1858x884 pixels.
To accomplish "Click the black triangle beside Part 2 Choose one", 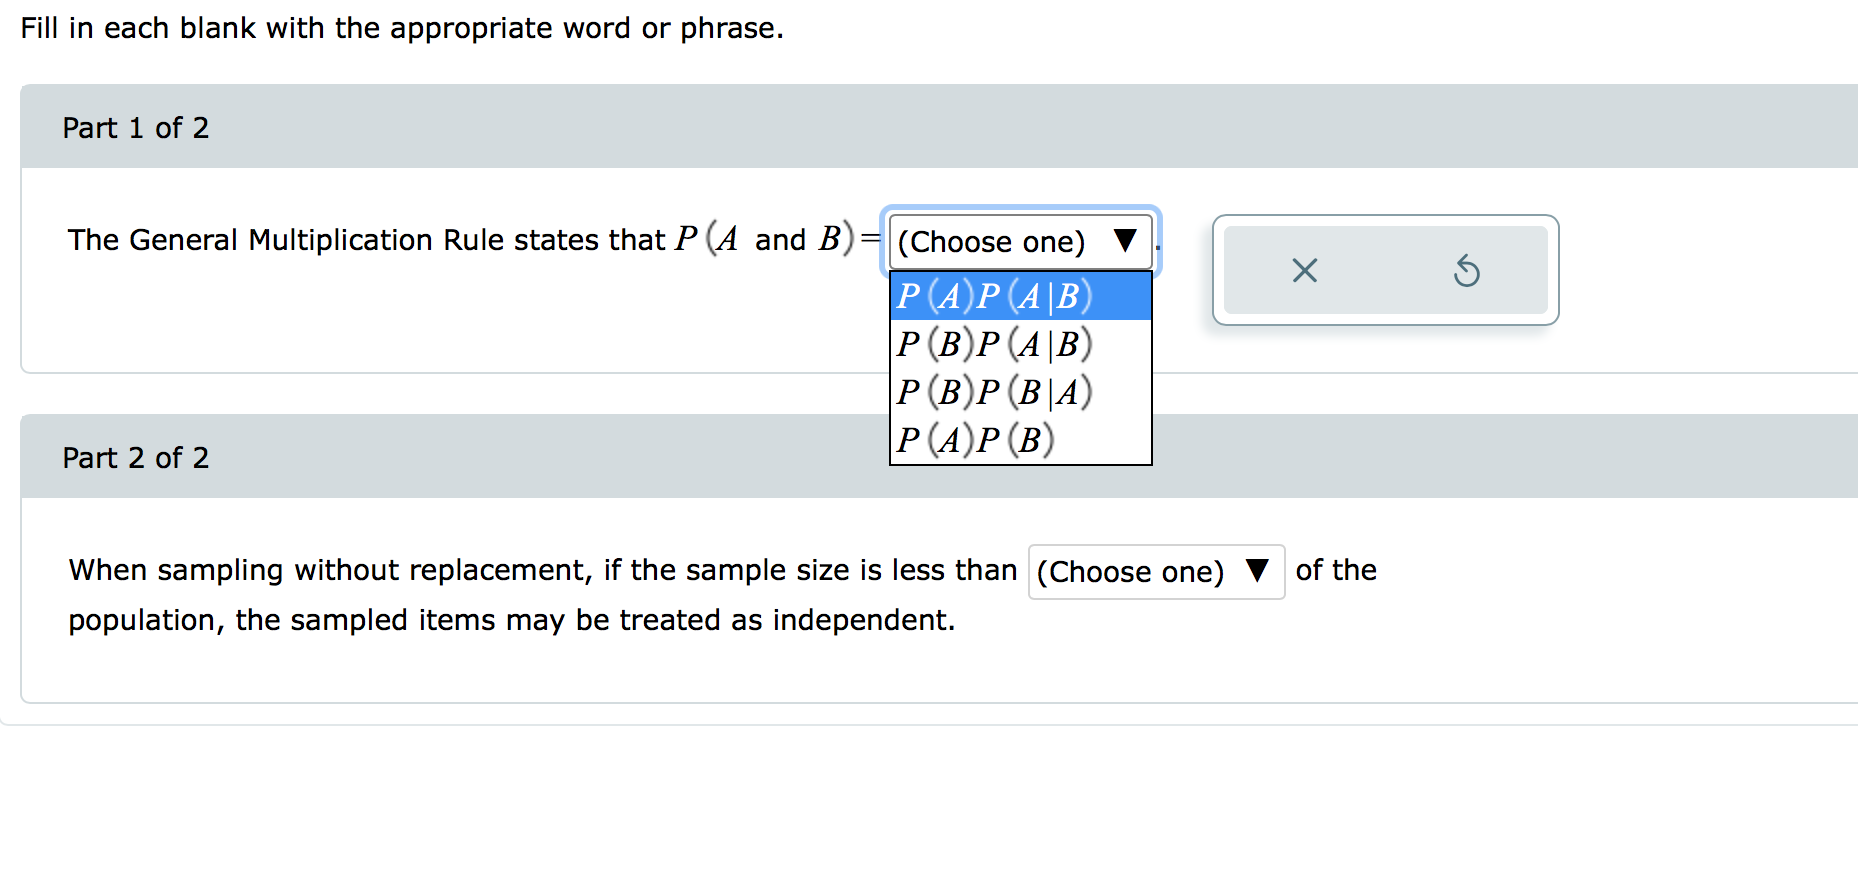I will 1256,571.
